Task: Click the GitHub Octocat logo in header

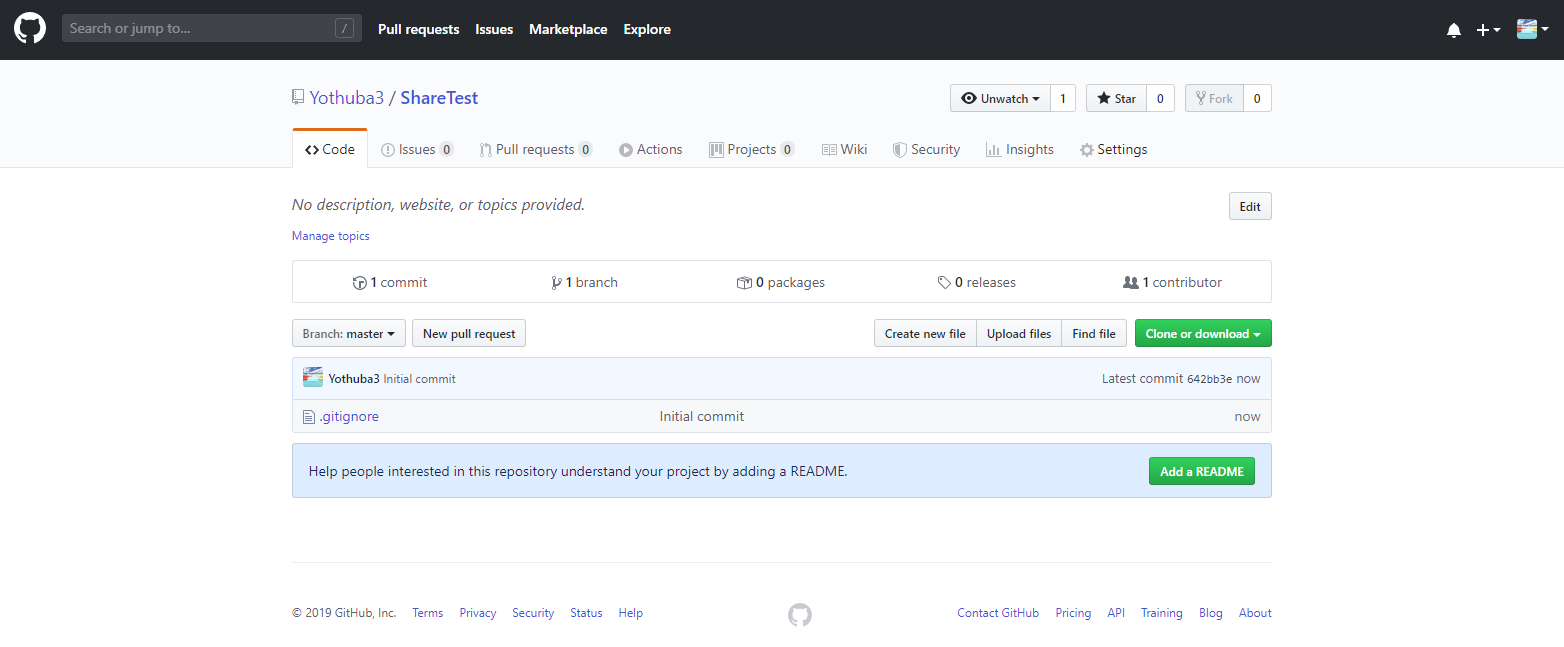Action: [30, 29]
